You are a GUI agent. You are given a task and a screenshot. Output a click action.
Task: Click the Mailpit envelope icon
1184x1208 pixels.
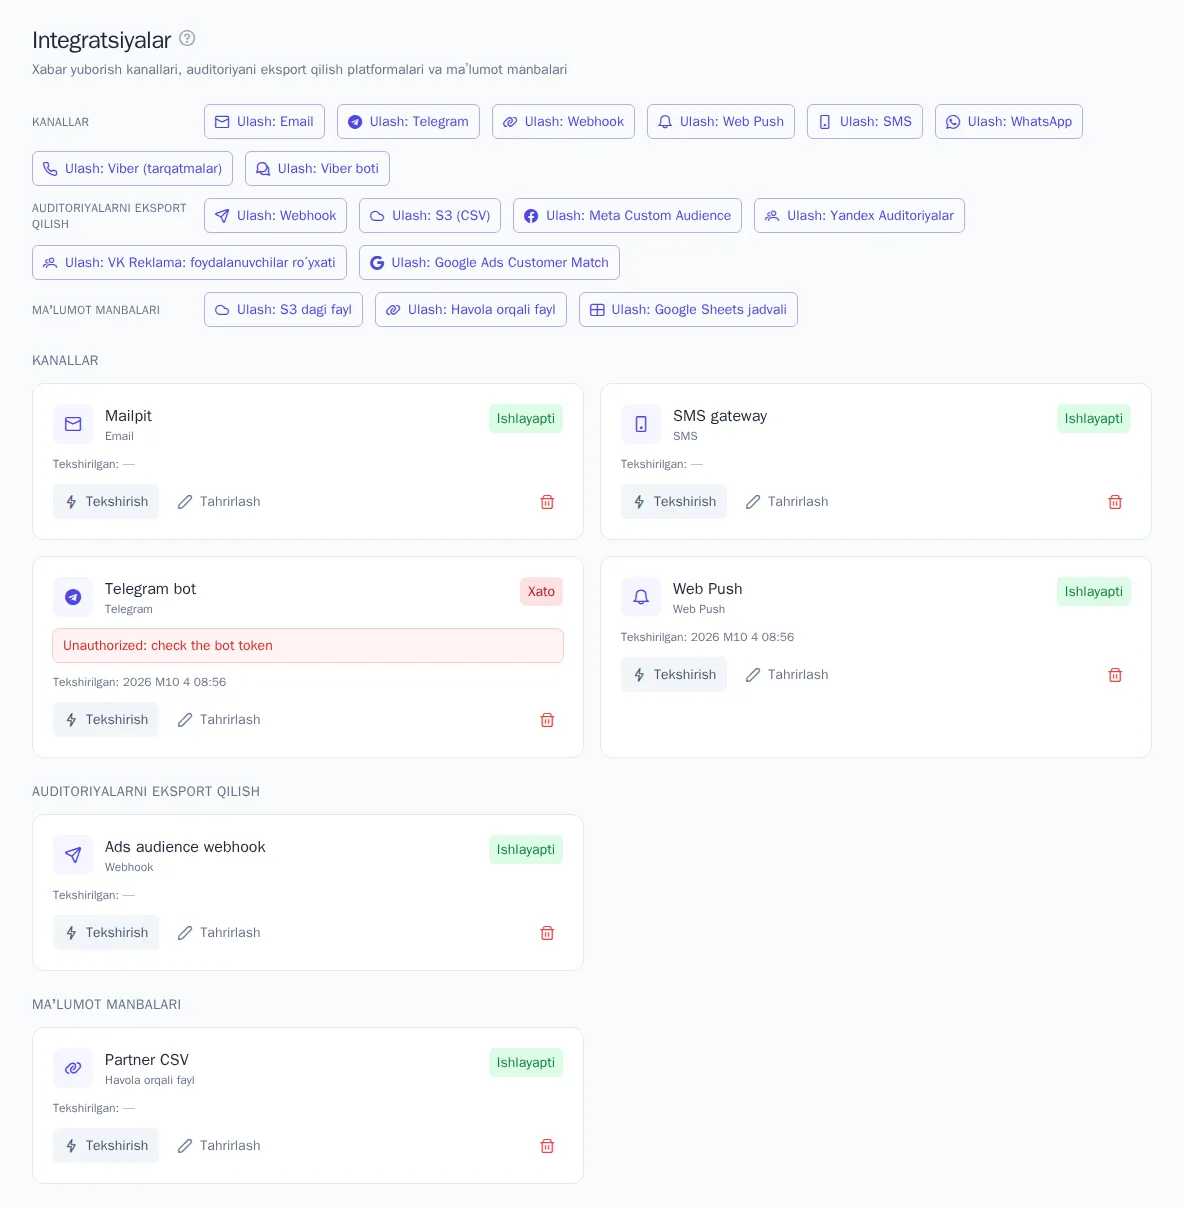tap(73, 424)
